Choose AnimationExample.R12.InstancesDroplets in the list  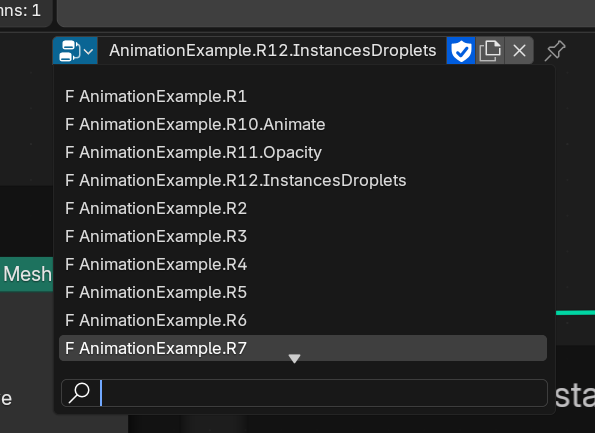point(303,181)
